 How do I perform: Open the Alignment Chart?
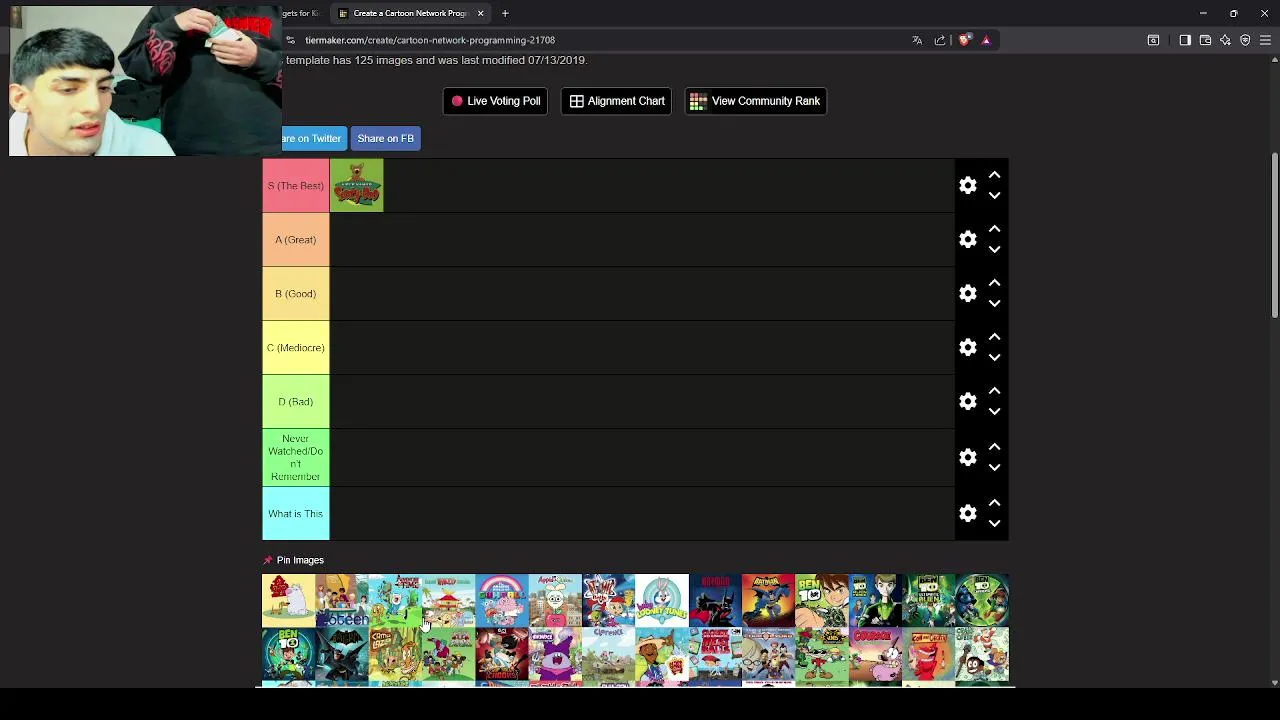(x=617, y=101)
